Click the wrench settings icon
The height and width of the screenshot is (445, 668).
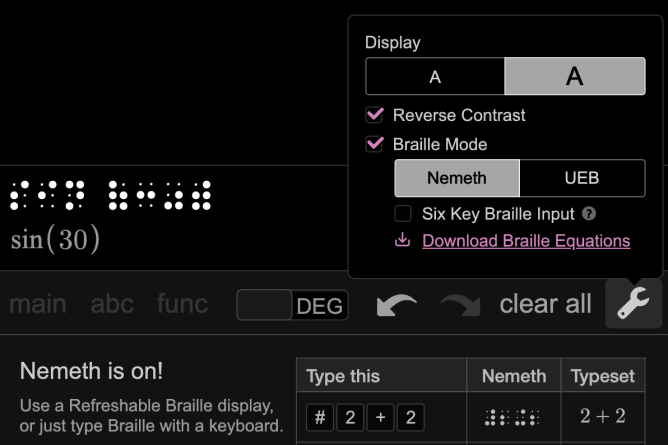coord(633,304)
